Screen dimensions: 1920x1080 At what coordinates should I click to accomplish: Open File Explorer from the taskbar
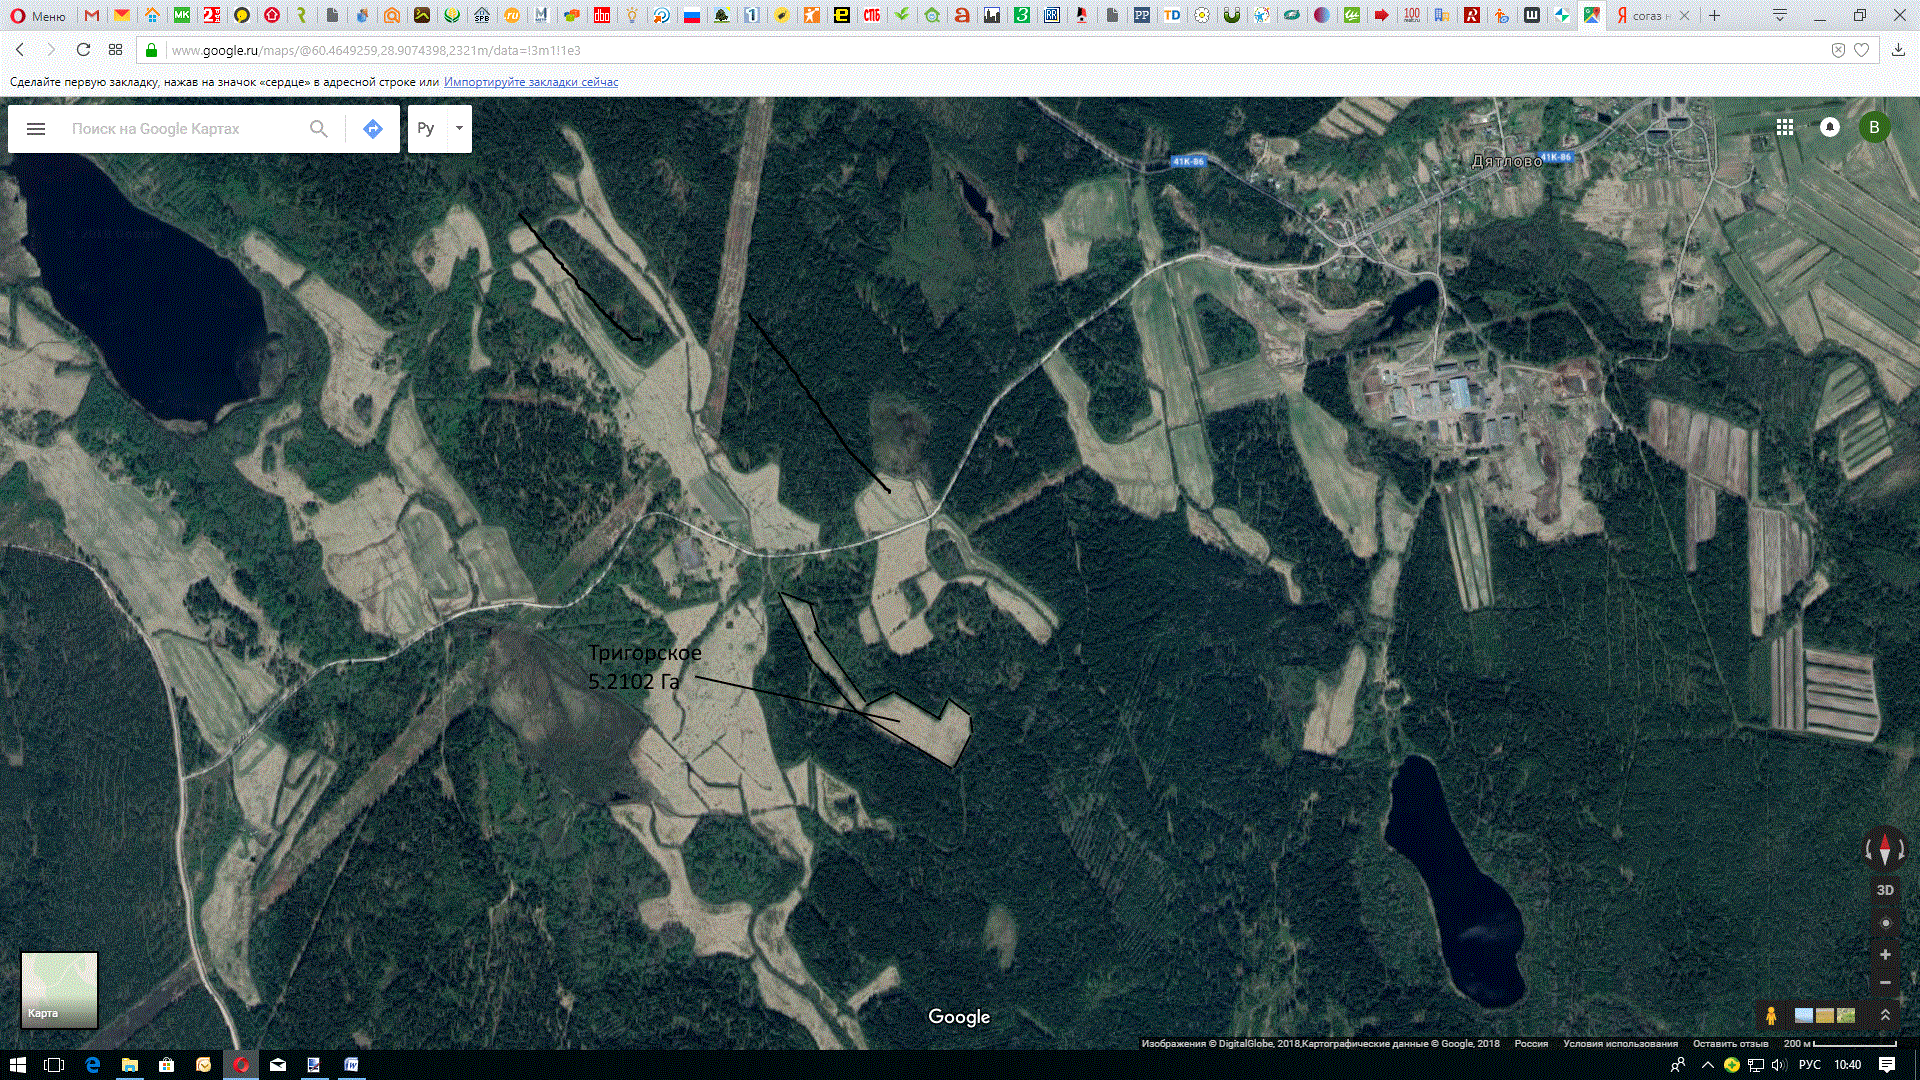click(129, 1065)
